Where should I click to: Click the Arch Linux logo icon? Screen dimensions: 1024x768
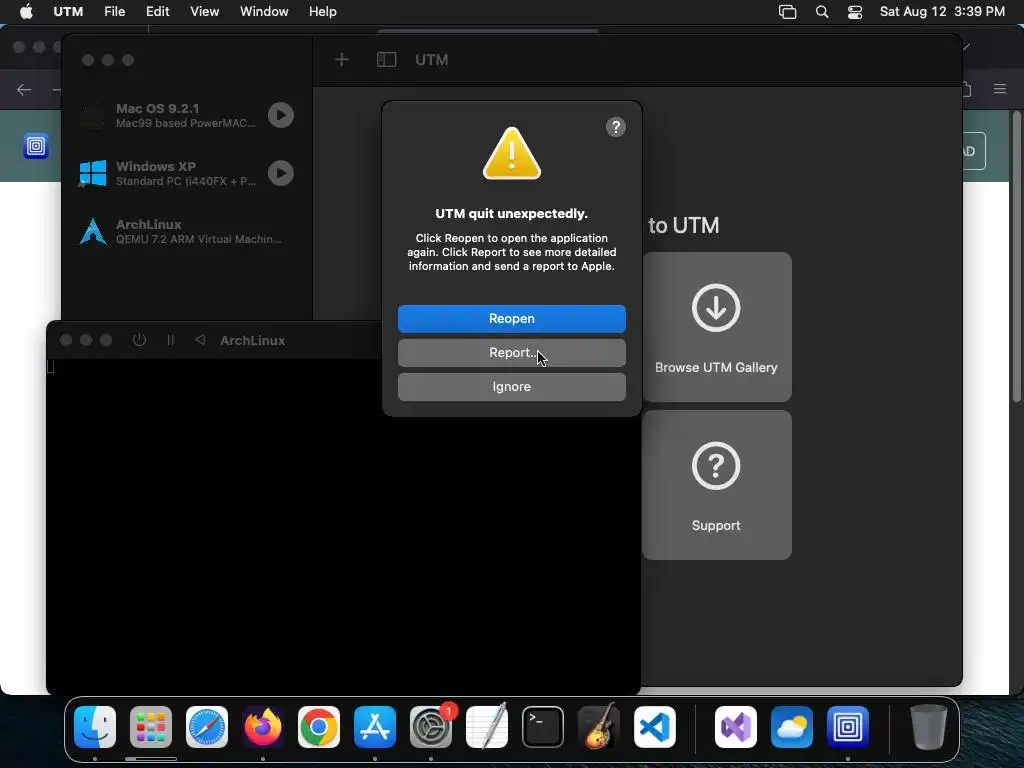point(93,231)
